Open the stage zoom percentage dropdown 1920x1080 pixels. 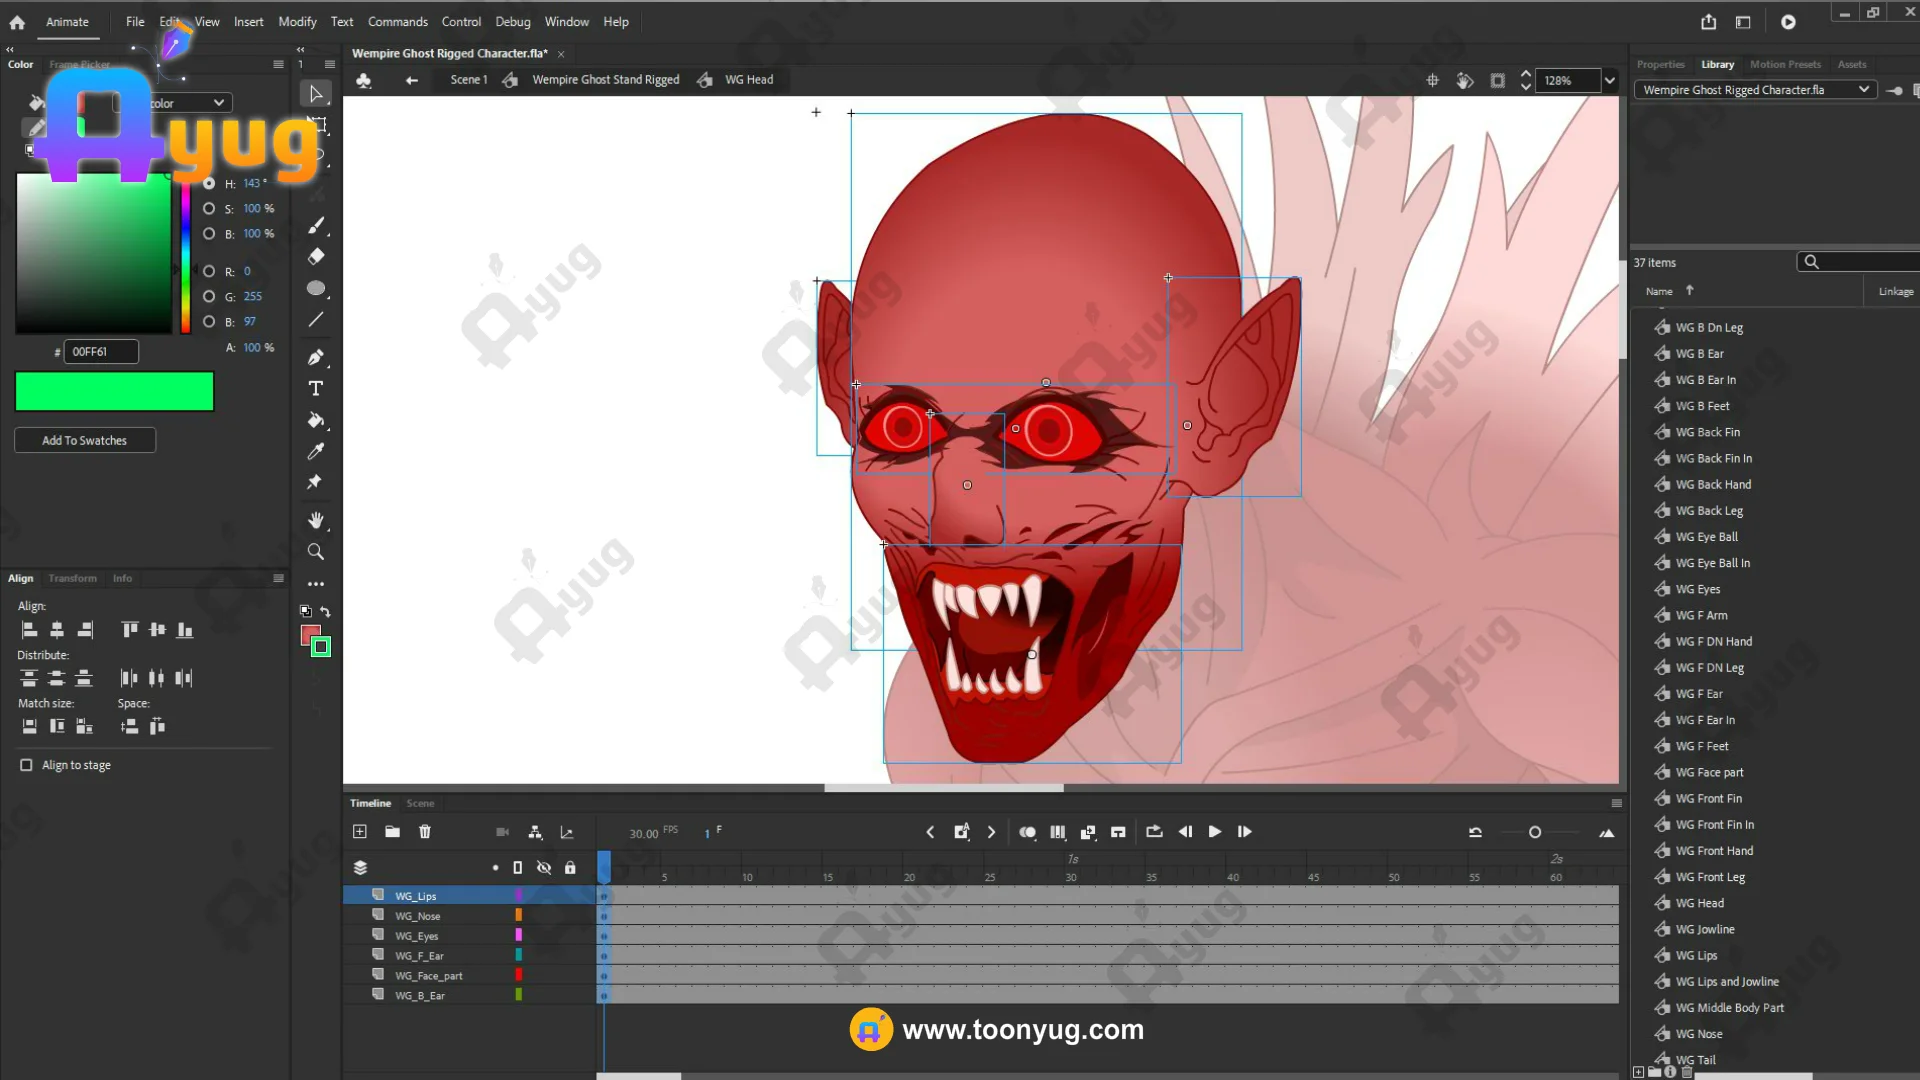(1610, 81)
